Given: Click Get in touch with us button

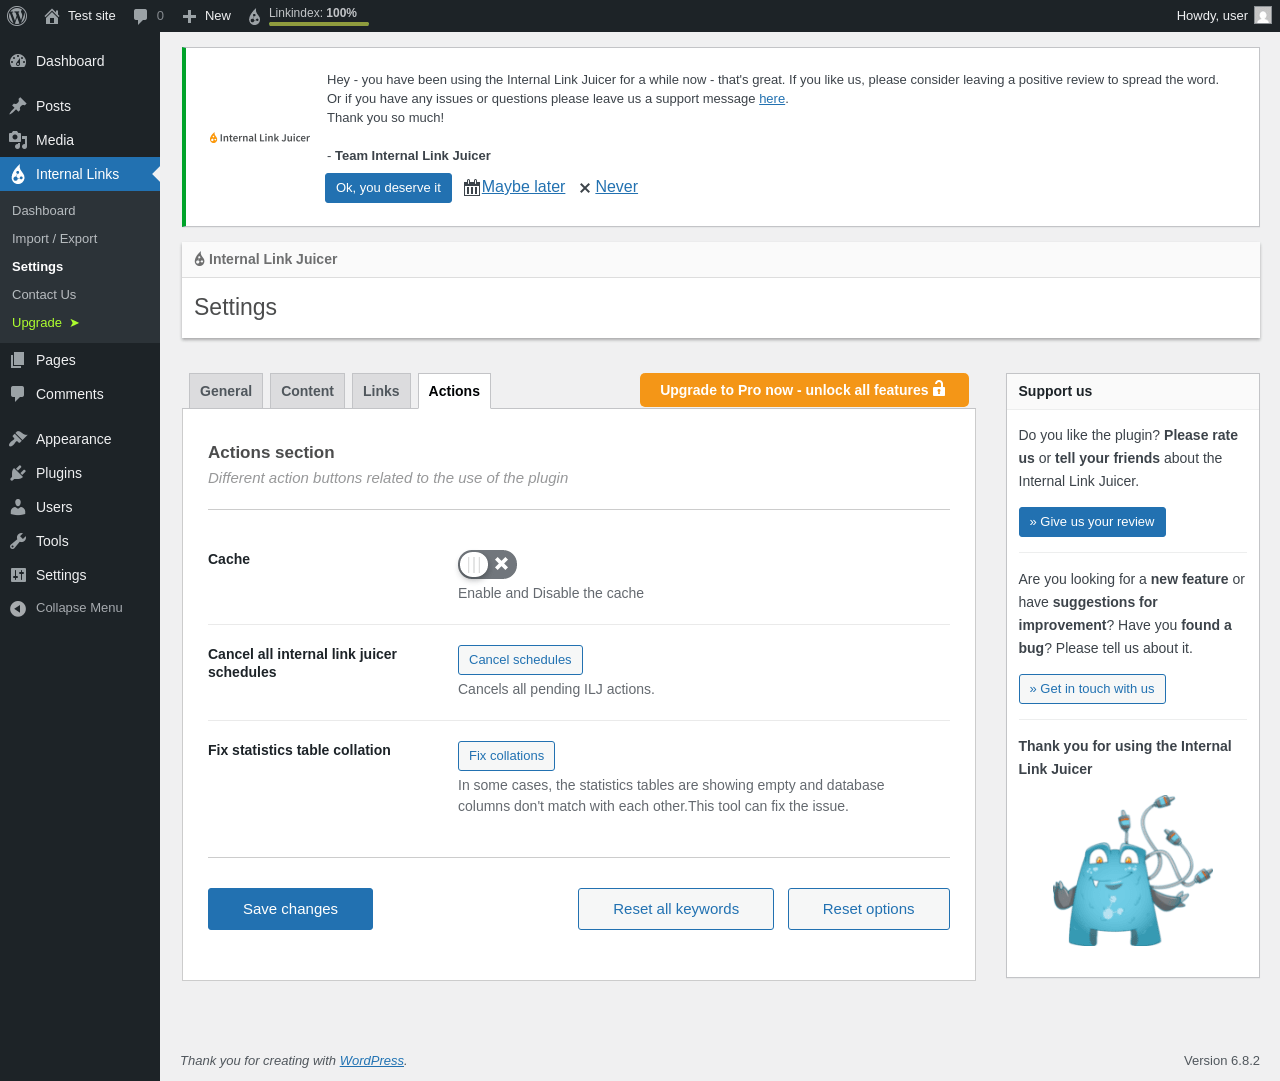Looking at the screenshot, I should point(1092,689).
